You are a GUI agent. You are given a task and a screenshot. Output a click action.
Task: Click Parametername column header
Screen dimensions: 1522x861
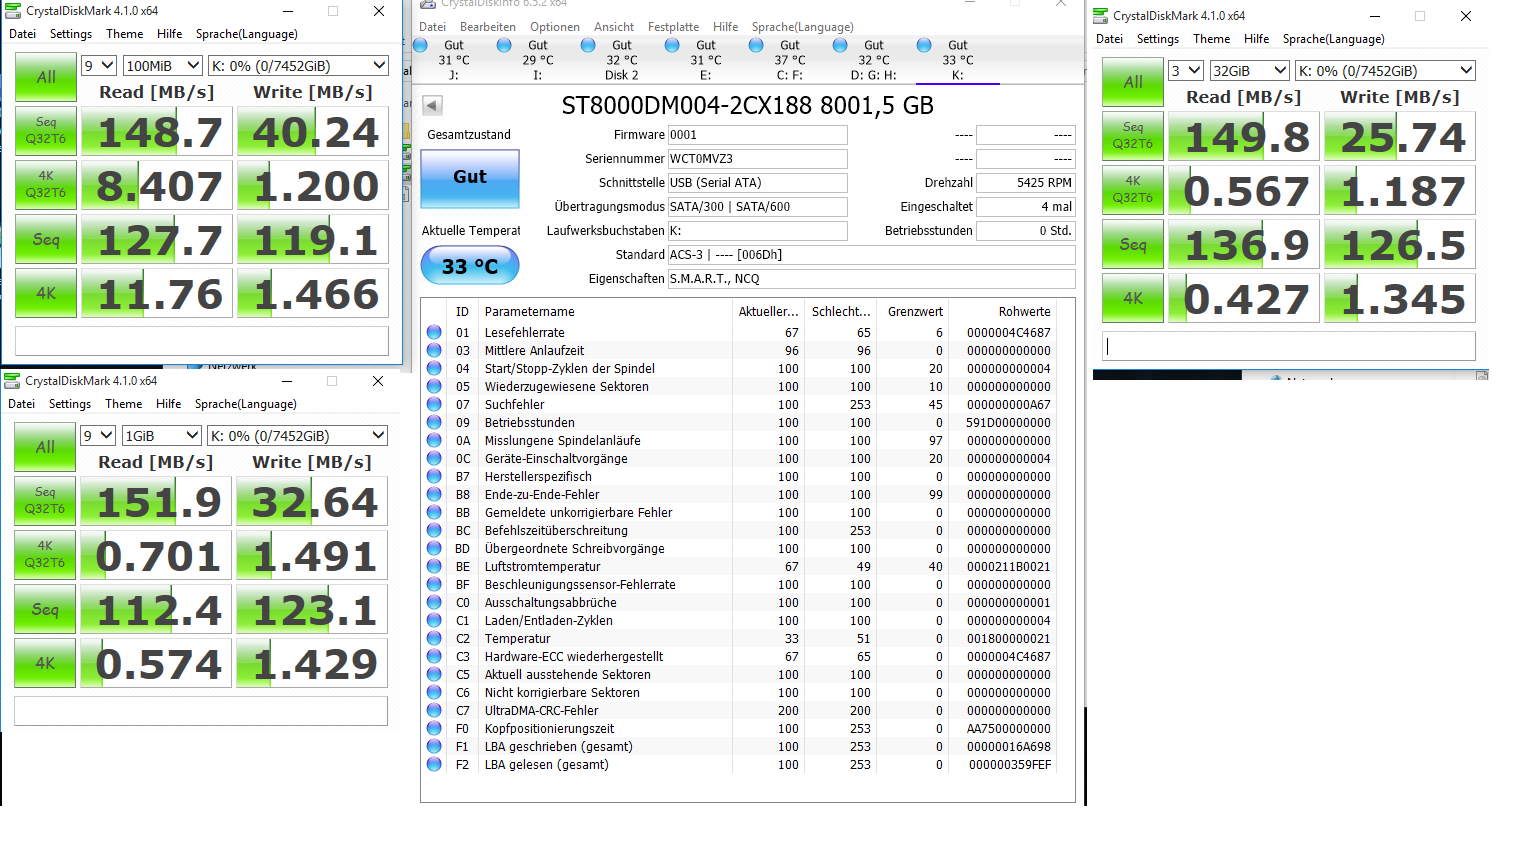pyautogui.click(x=529, y=312)
